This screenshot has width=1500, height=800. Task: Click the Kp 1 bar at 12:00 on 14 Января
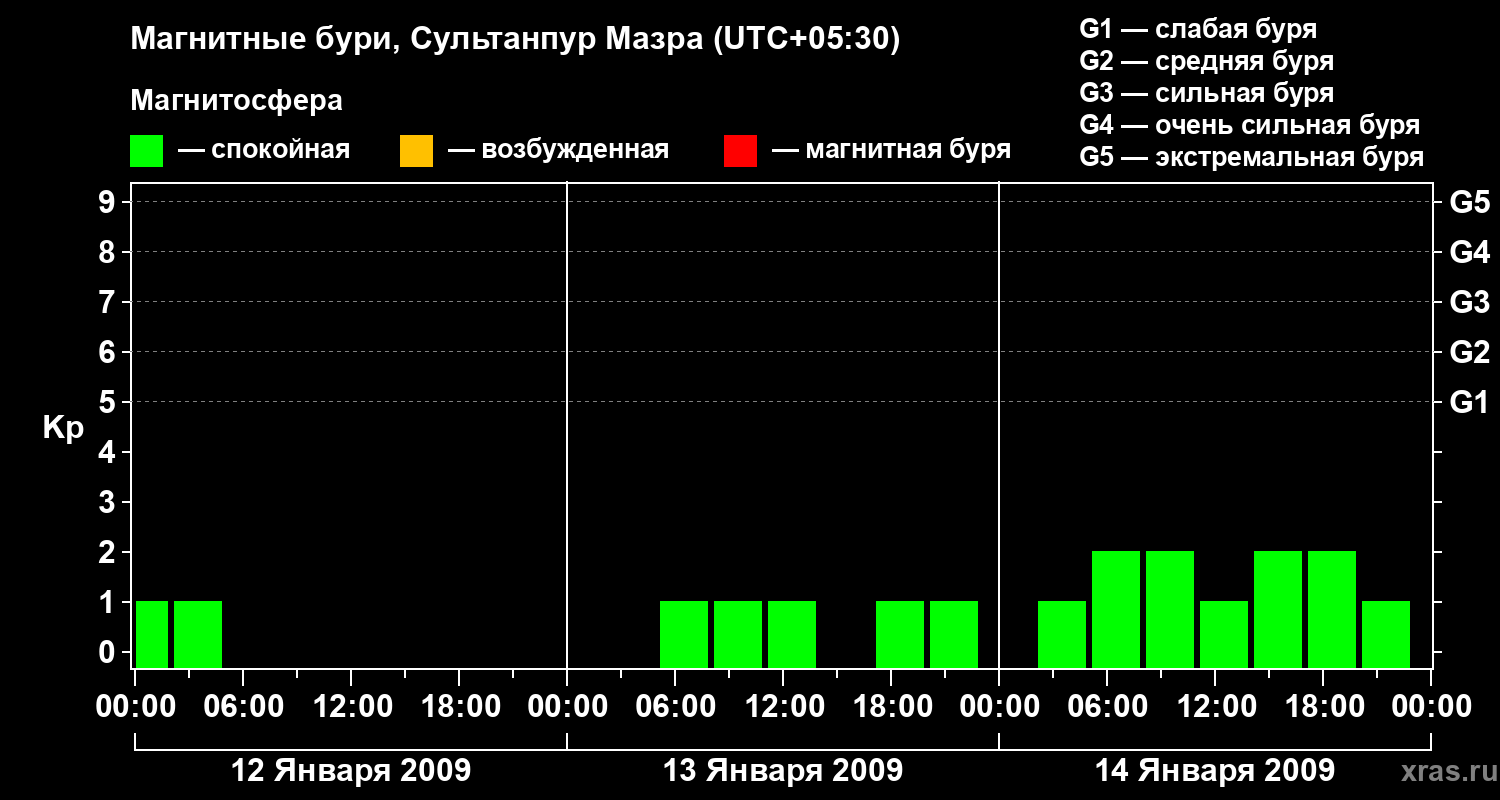pos(1224,634)
